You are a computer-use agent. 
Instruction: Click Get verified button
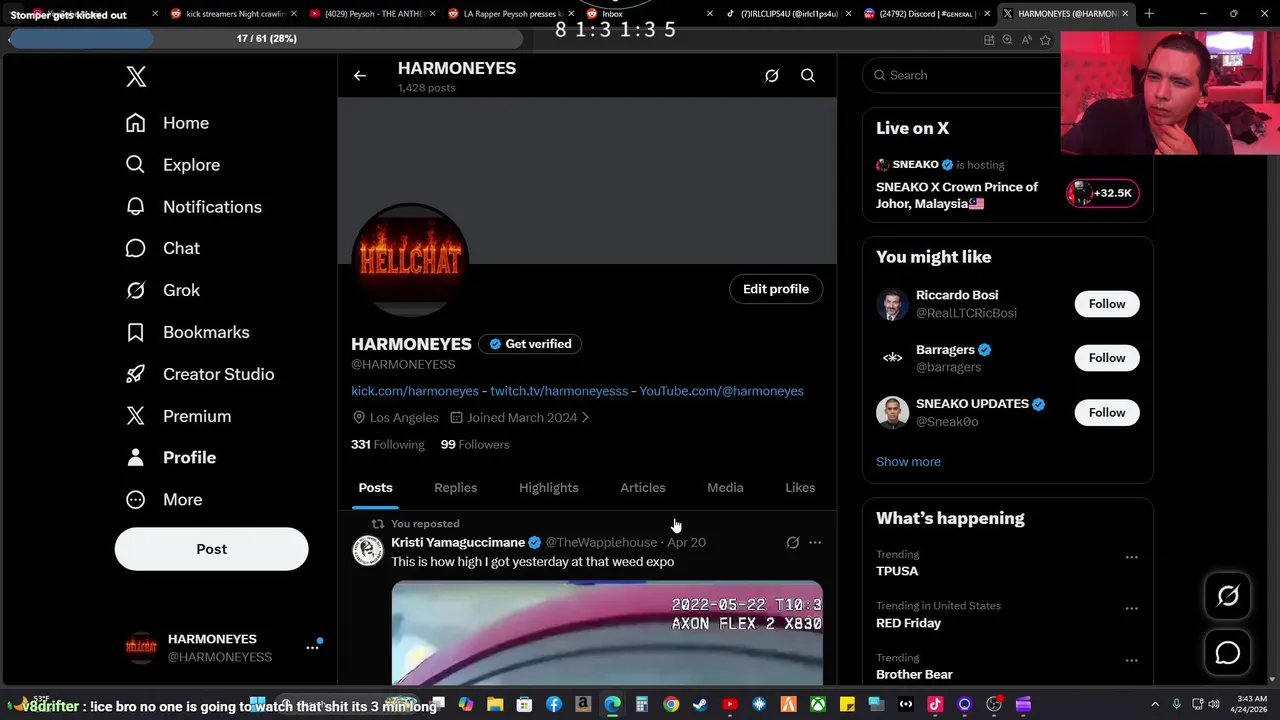click(530, 344)
